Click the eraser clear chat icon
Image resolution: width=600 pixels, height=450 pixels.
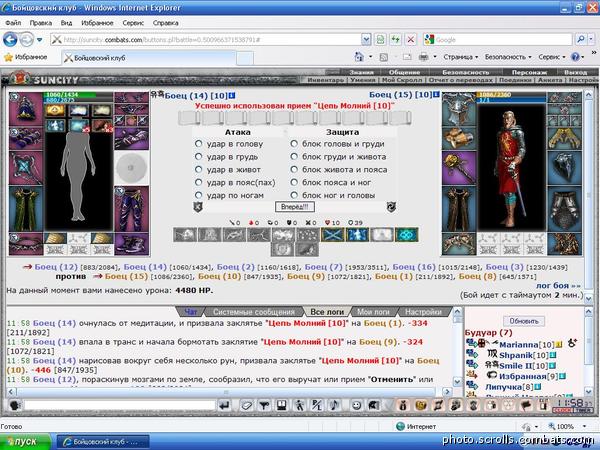tap(247, 405)
